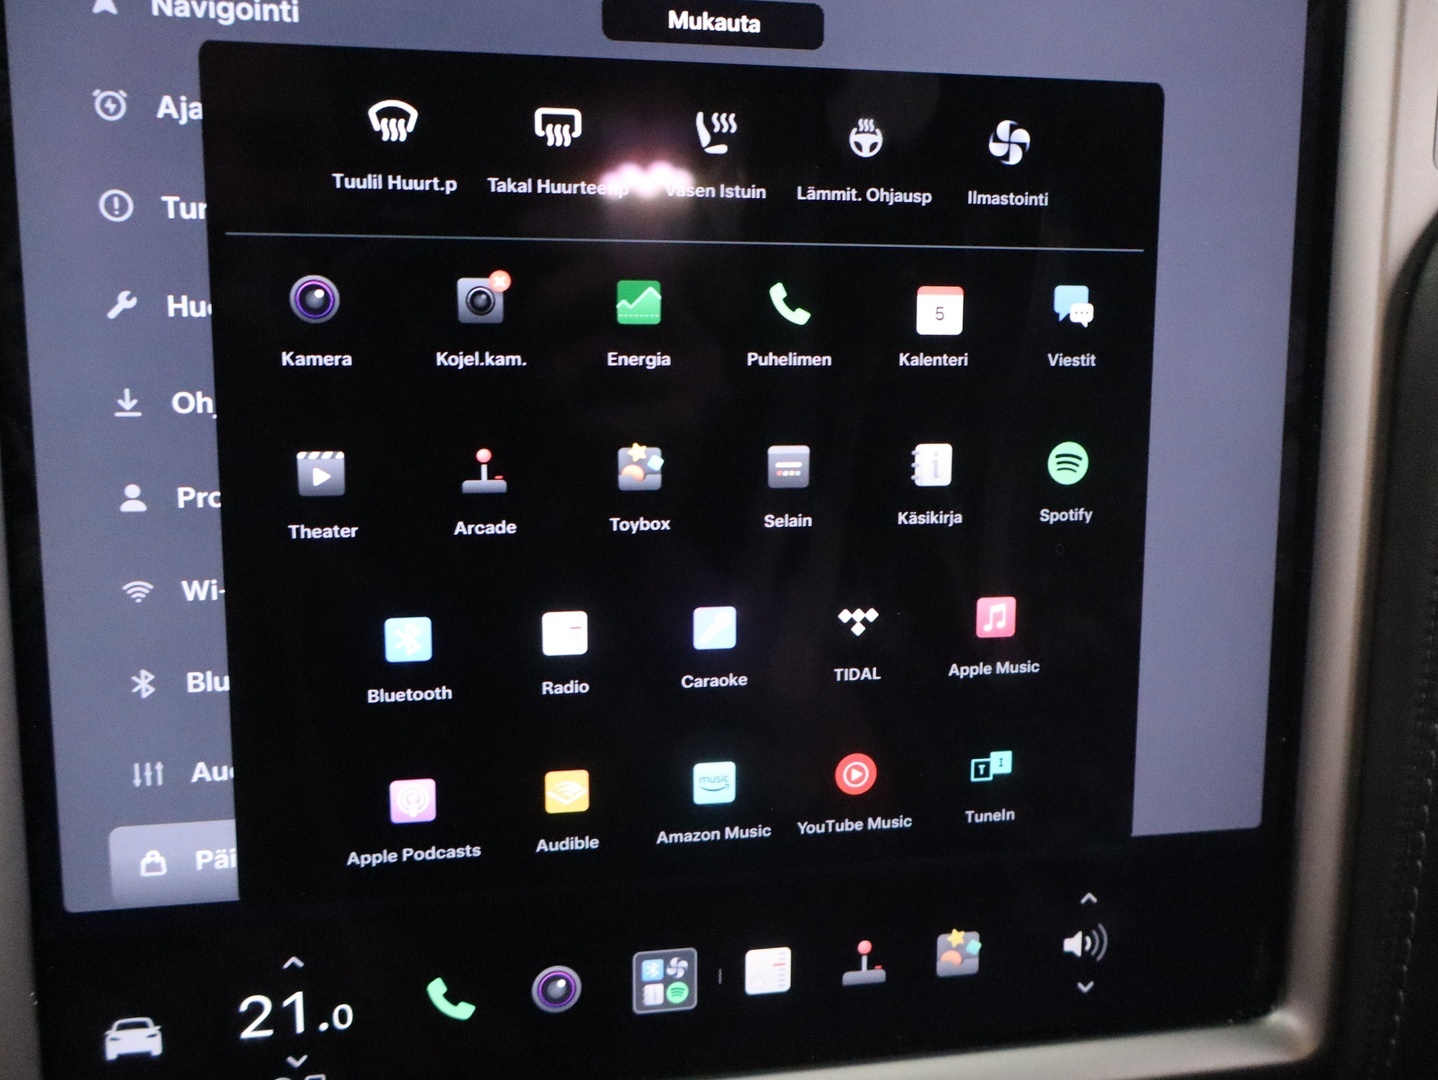Toggle left seat heater (Vasen Istuin)
This screenshot has height=1080, width=1438.
[x=715, y=155]
